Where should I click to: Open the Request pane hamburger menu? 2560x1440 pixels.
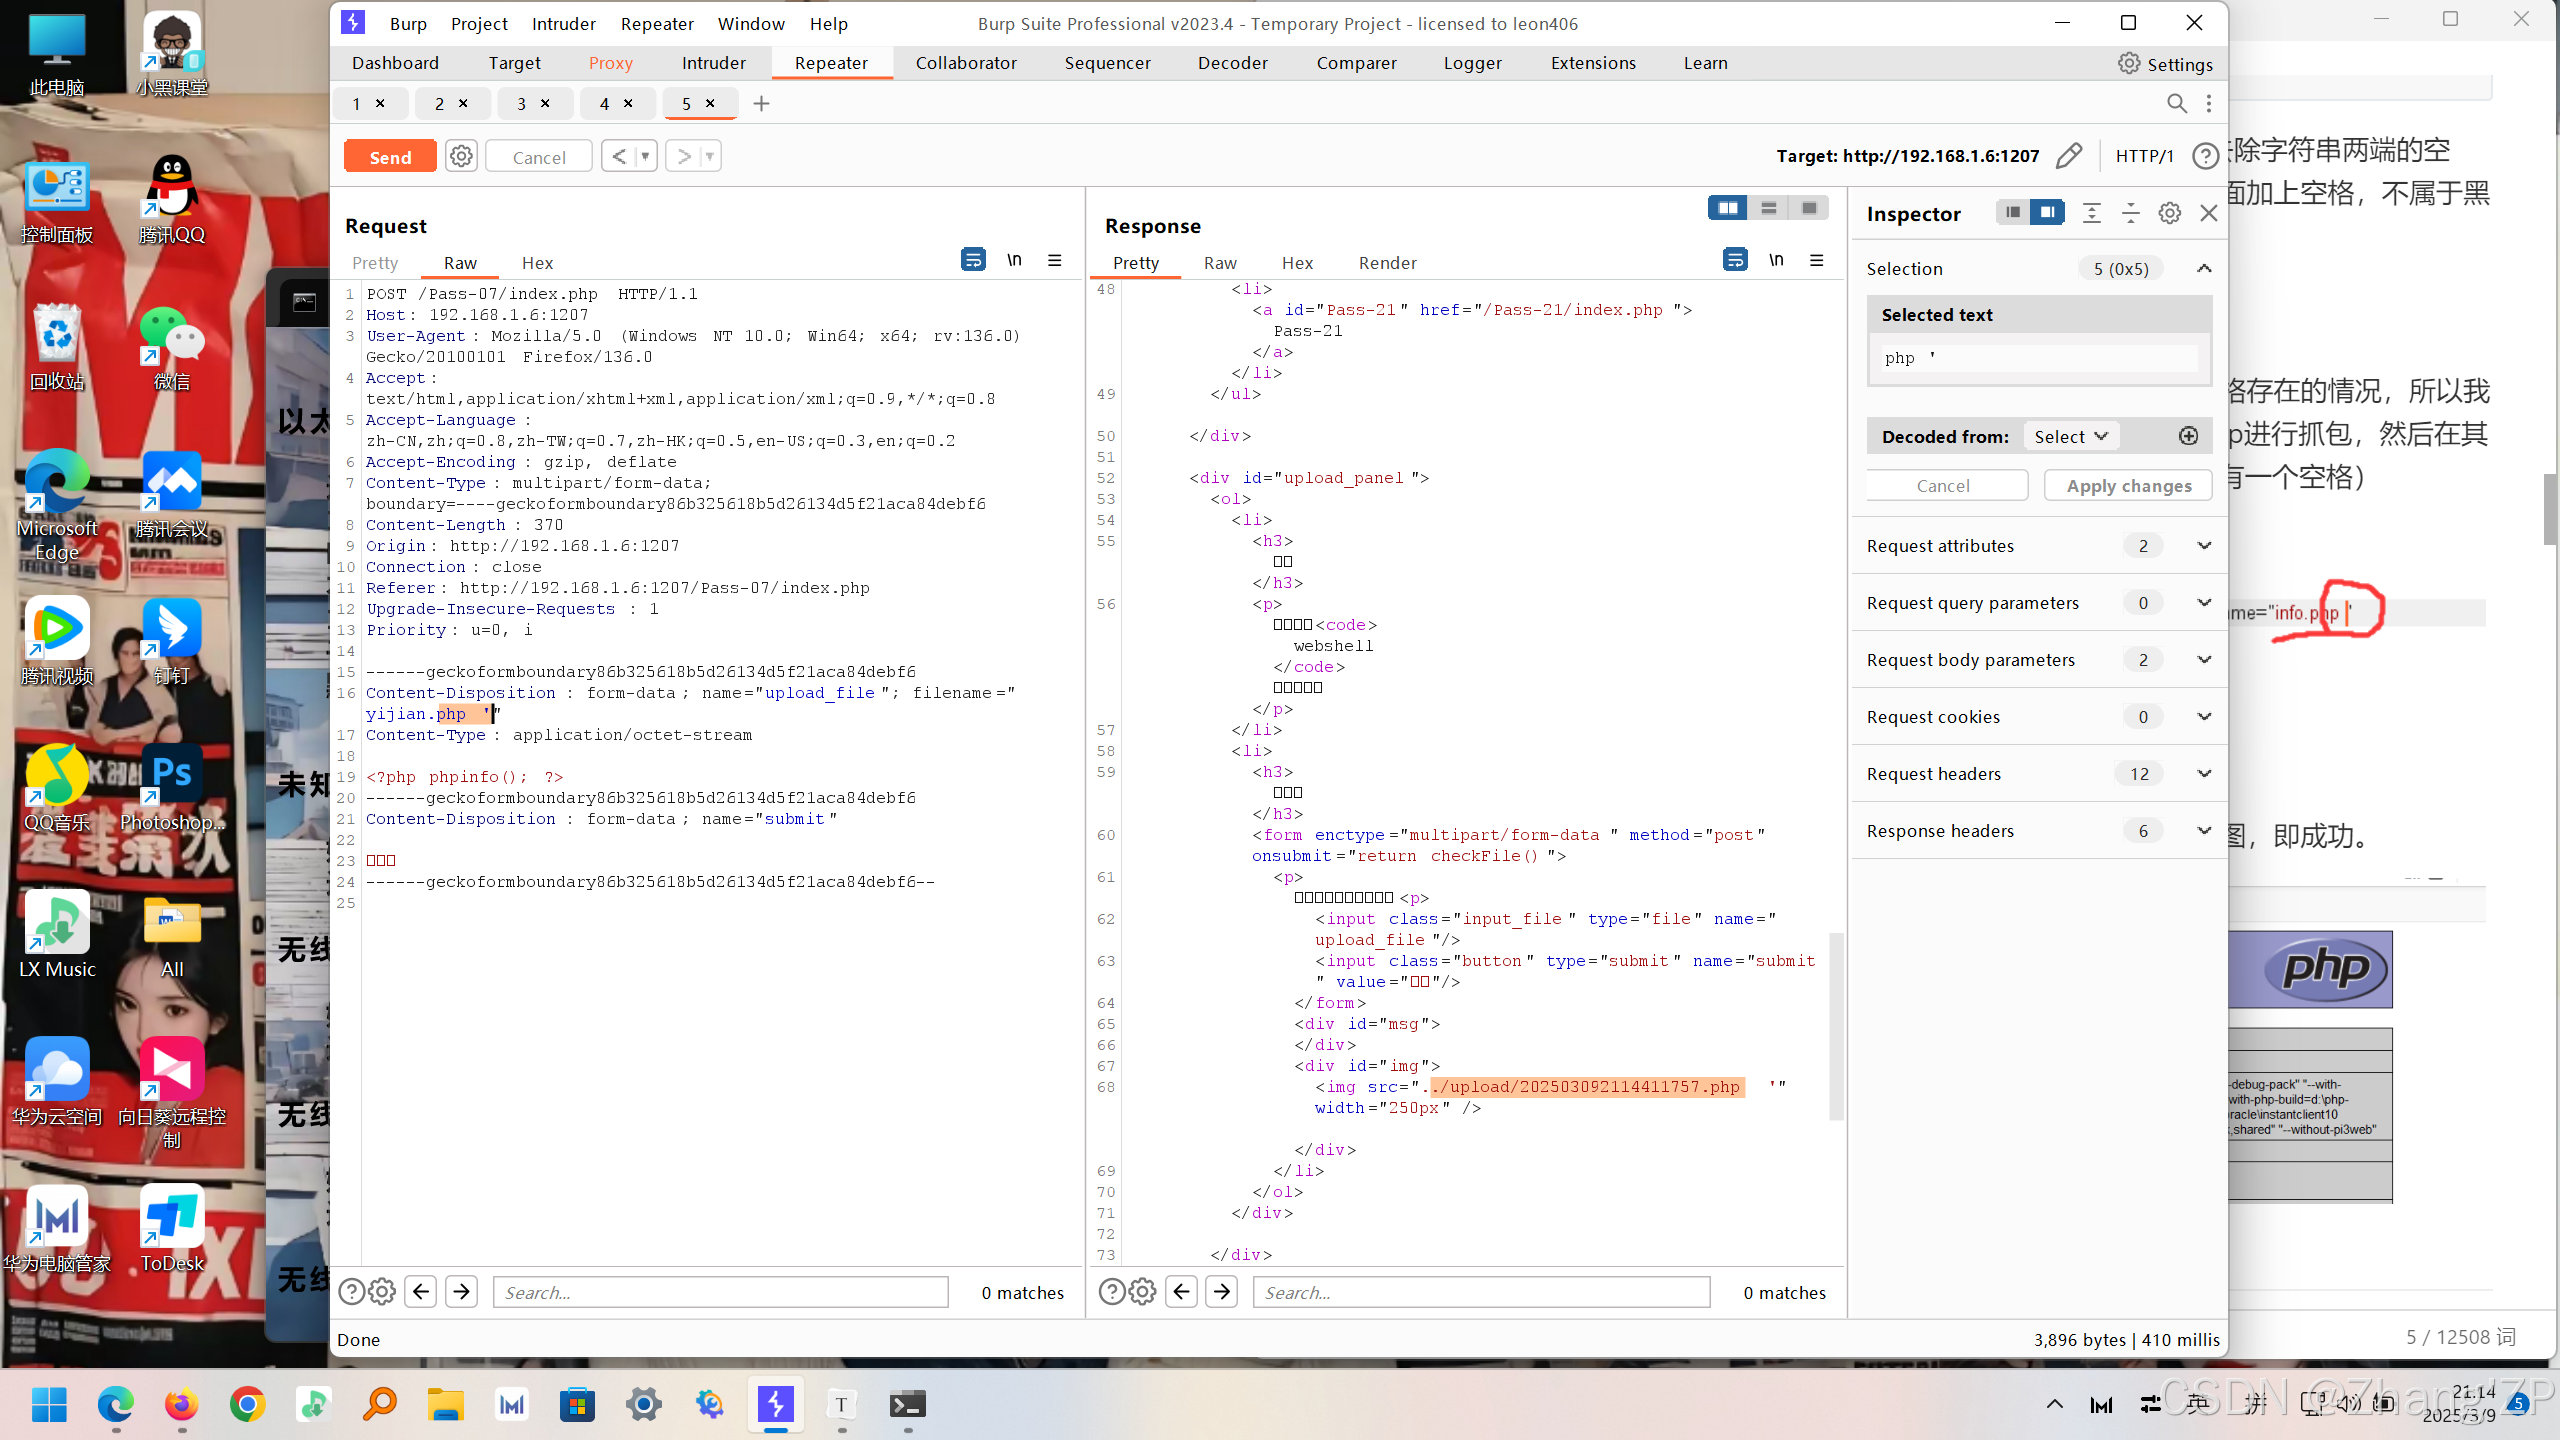[1054, 260]
